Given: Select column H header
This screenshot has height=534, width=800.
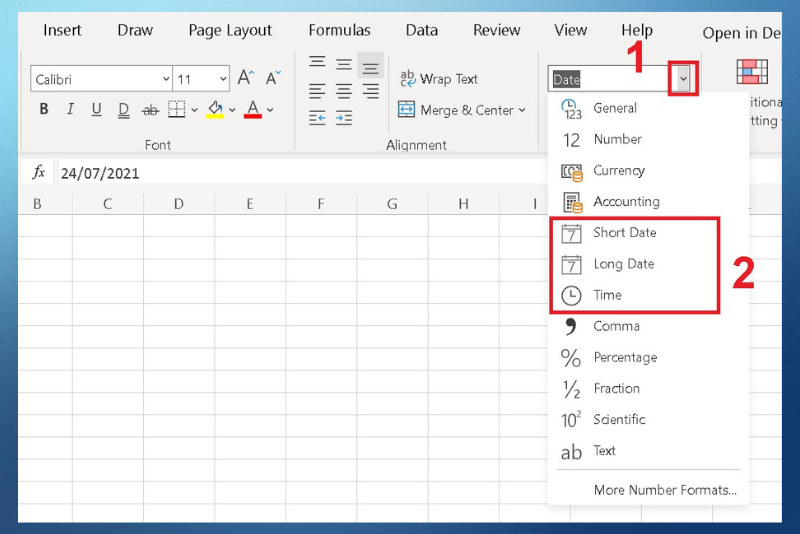Looking at the screenshot, I should [x=463, y=204].
